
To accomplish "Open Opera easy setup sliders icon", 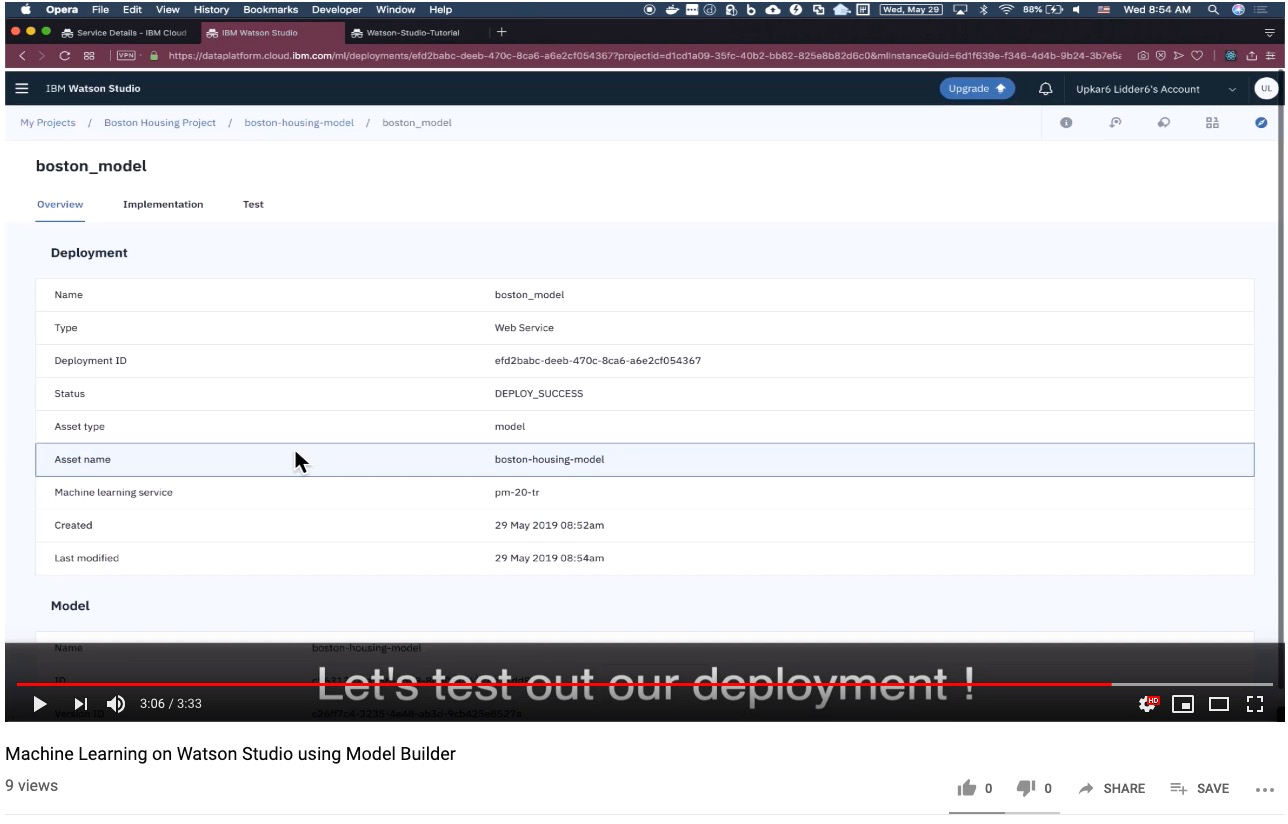I will [x=1270, y=56].
